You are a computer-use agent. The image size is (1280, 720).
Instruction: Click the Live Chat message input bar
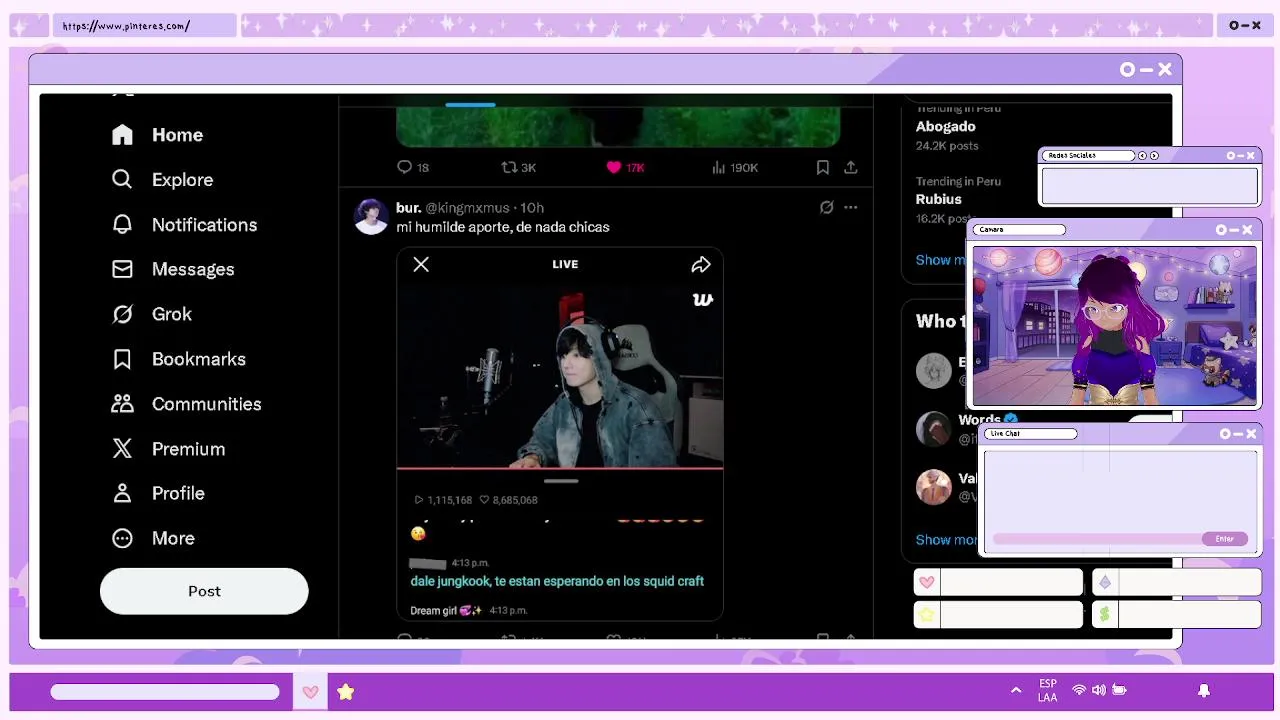(1097, 539)
